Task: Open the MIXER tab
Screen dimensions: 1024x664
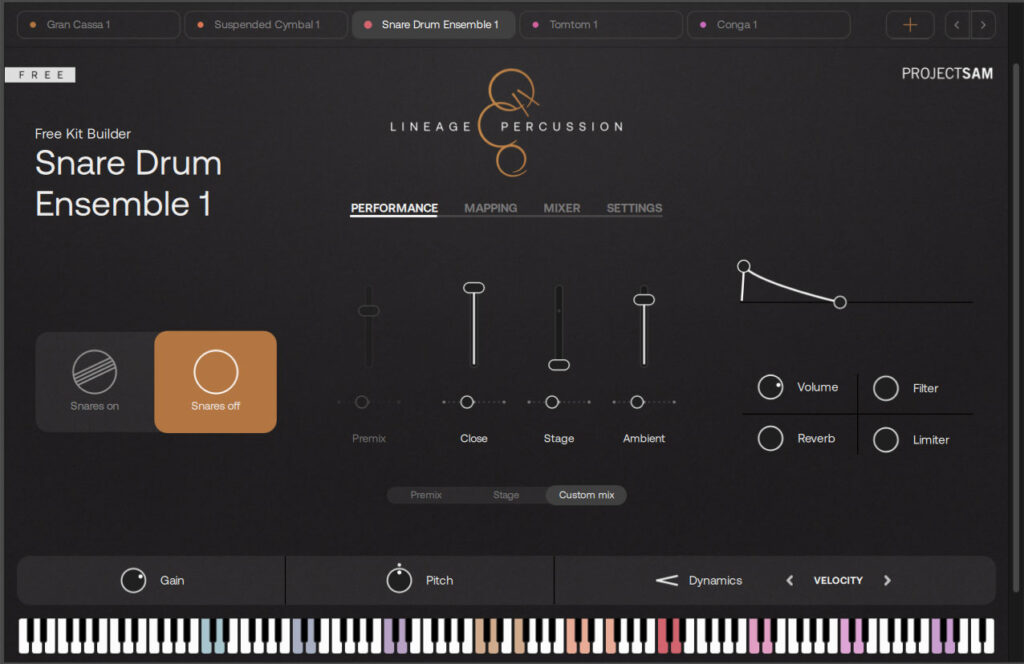Action: (561, 208)
